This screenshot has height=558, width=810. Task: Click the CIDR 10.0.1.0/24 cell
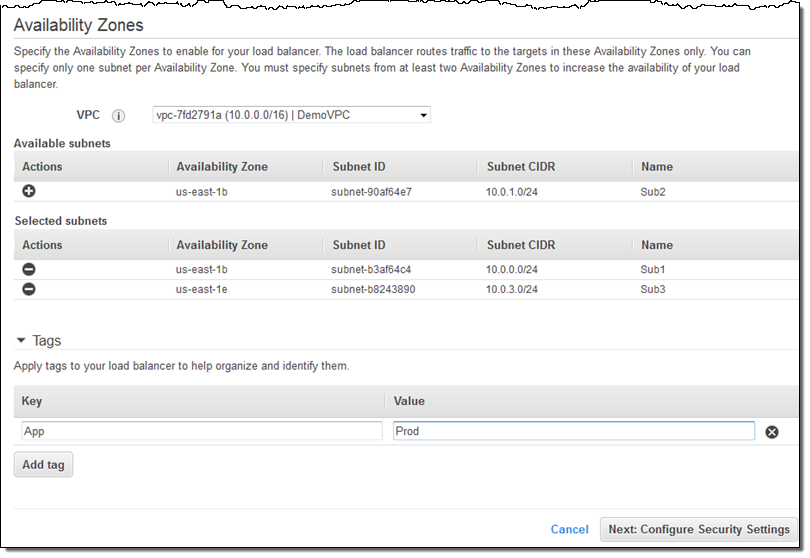coord(511,192)
